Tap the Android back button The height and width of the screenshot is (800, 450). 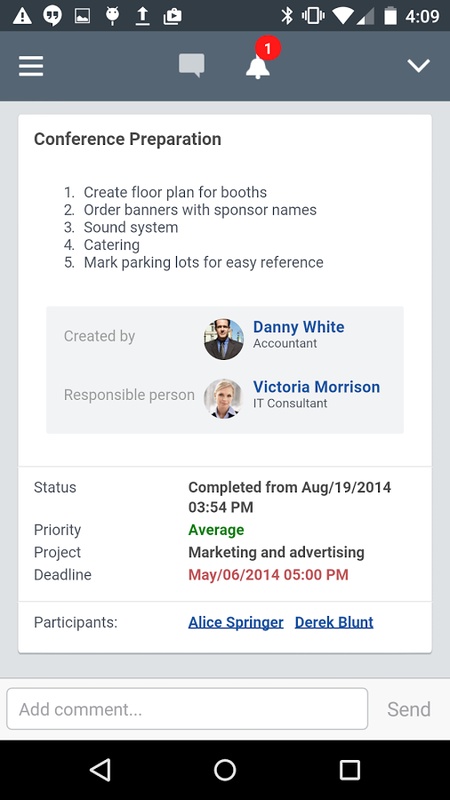(101, 770)
